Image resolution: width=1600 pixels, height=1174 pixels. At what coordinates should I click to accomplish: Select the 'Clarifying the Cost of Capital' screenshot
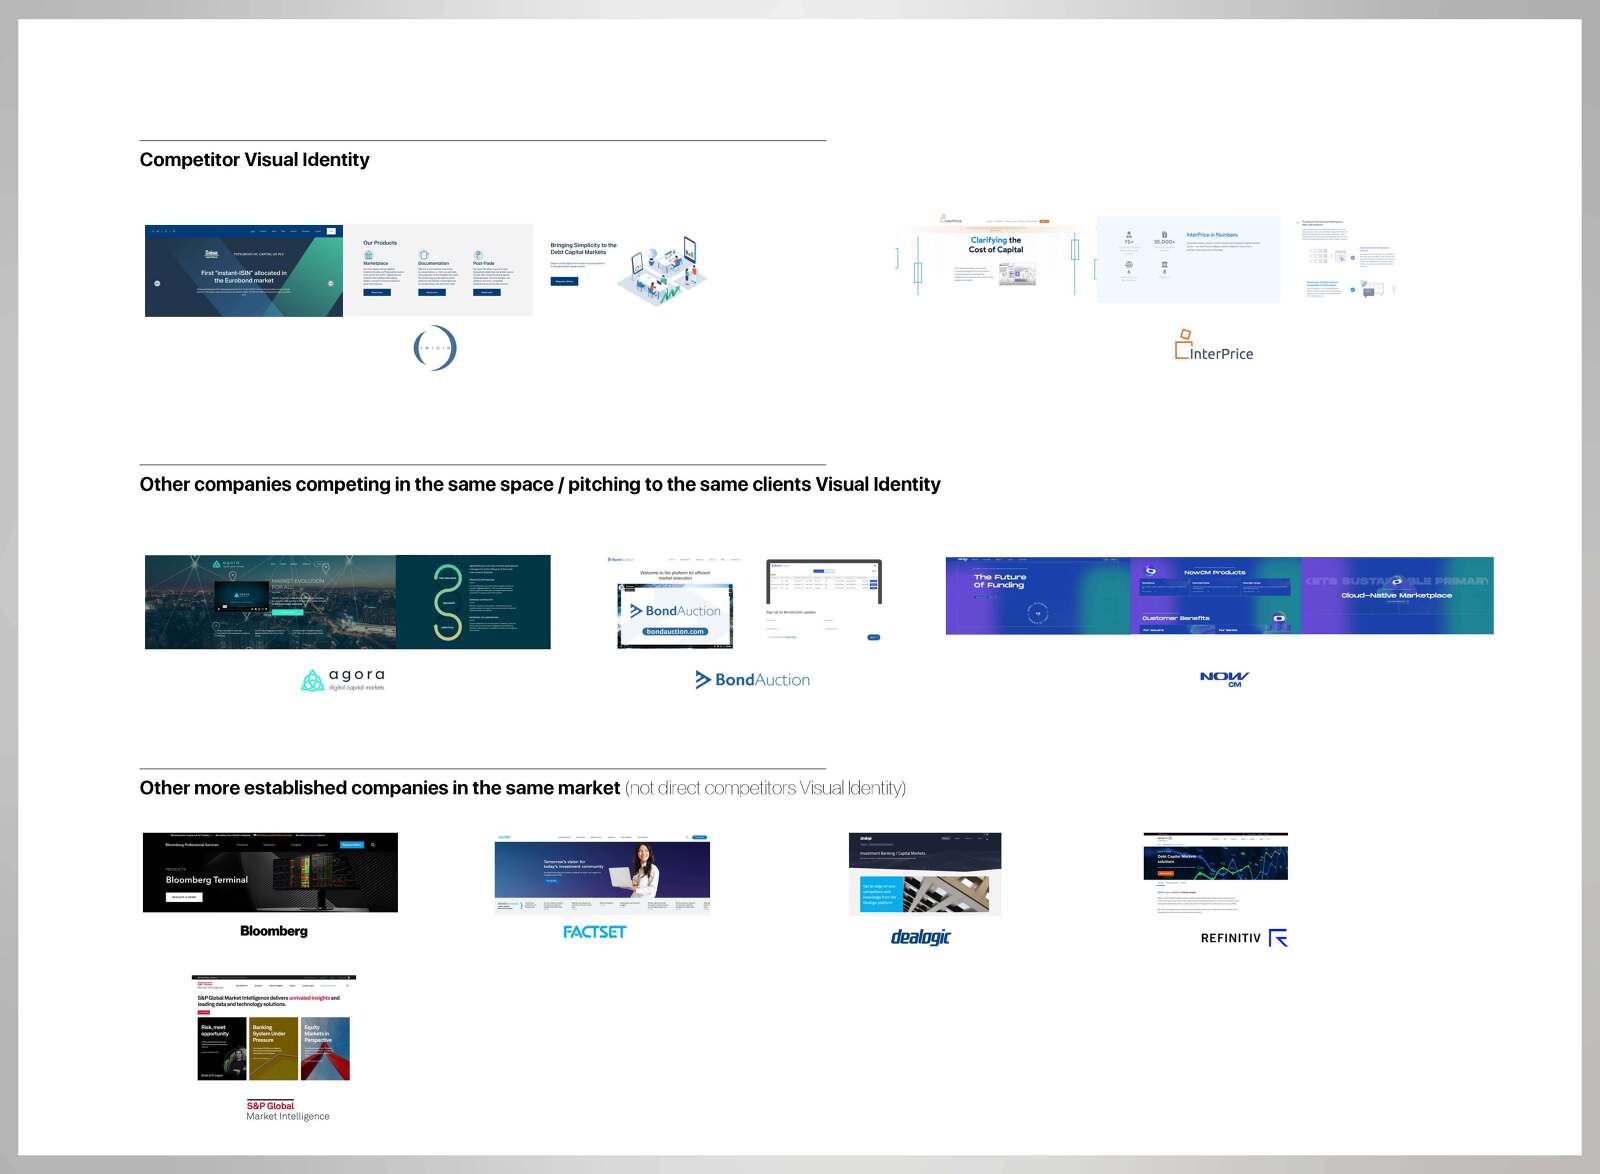pos(996,260)
